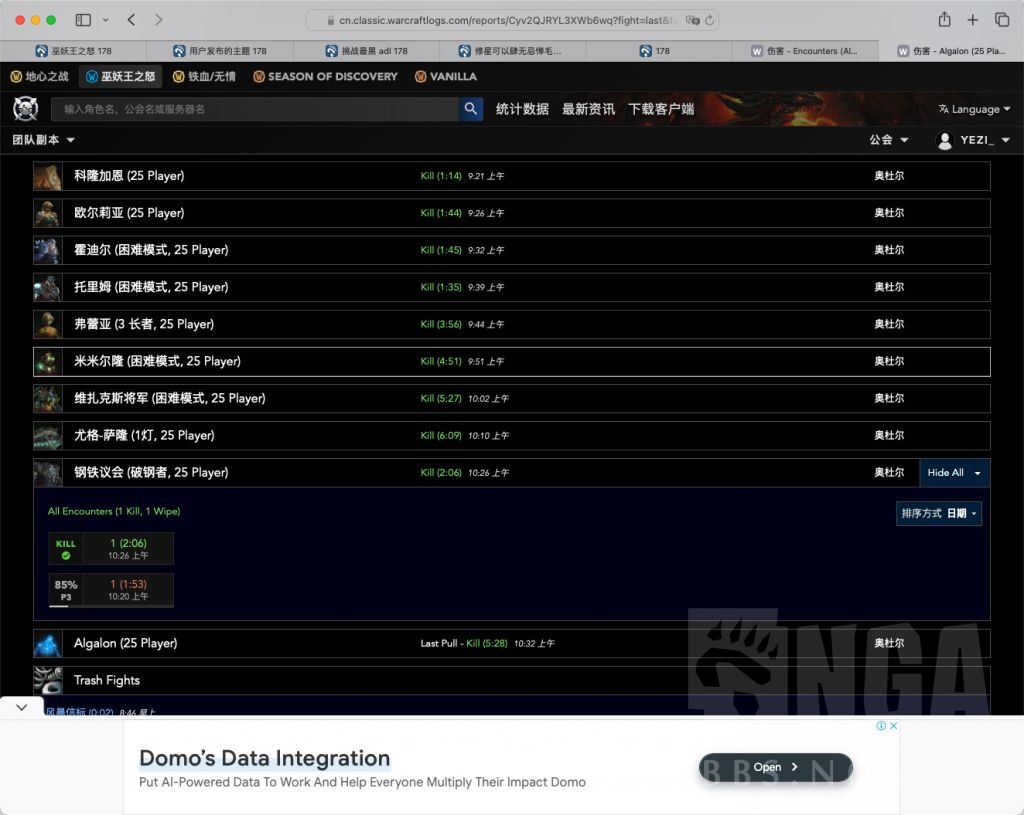Screen dimensions: 1024x815
Task: Open the 下载客户端 link
Action: click(x=661, y=109)
